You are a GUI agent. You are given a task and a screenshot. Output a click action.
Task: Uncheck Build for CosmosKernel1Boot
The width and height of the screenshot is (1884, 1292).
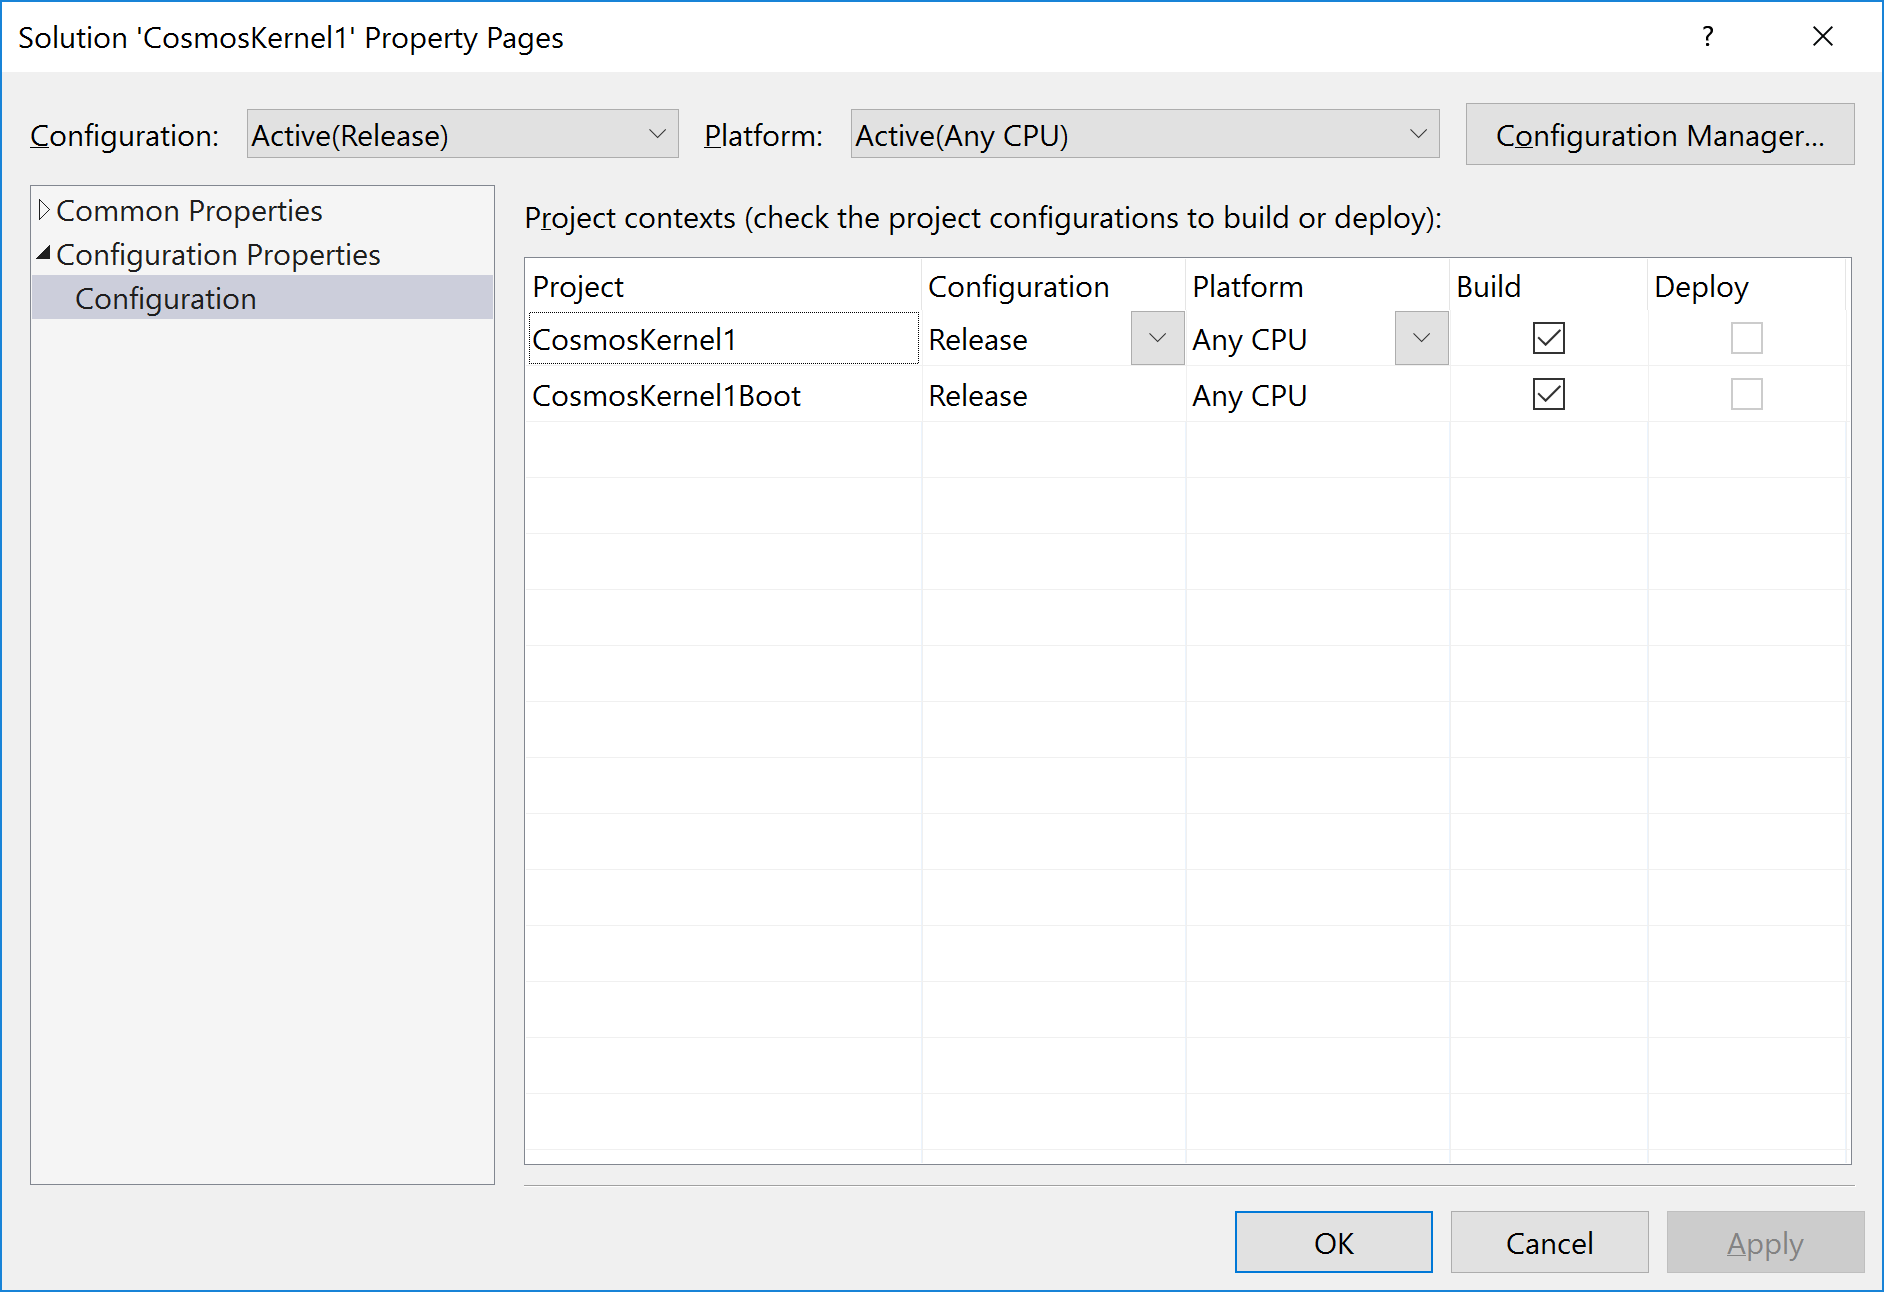1547,394
